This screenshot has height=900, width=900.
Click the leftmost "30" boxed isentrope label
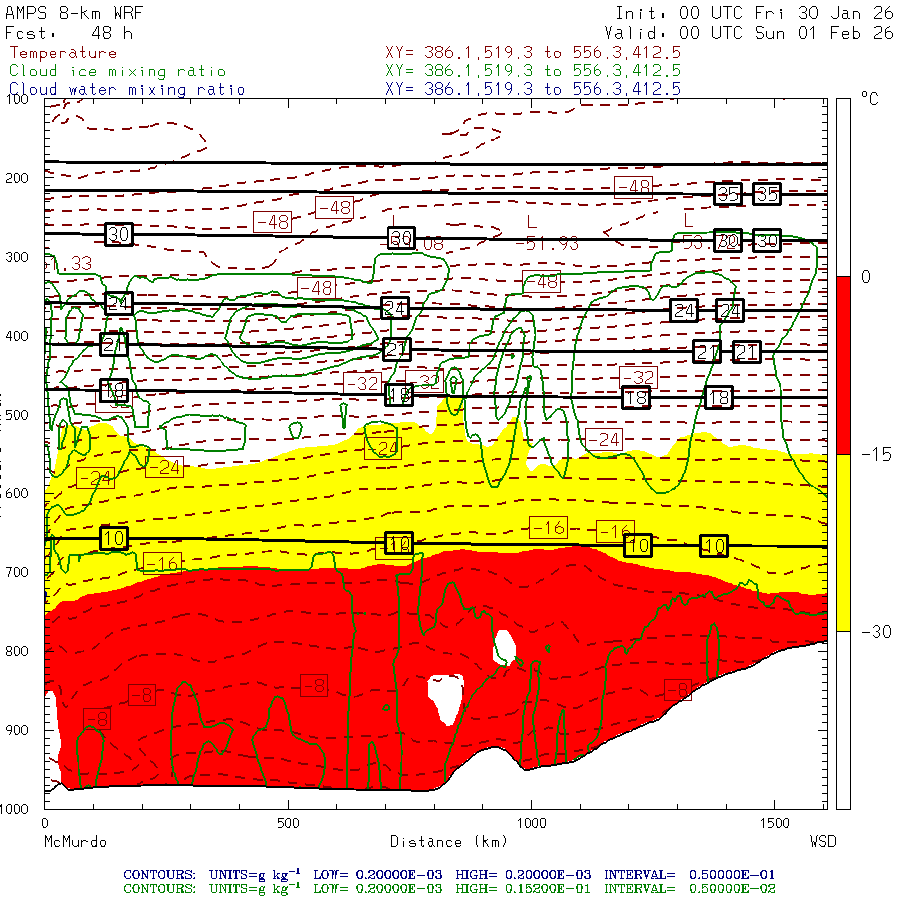point(119,234)
